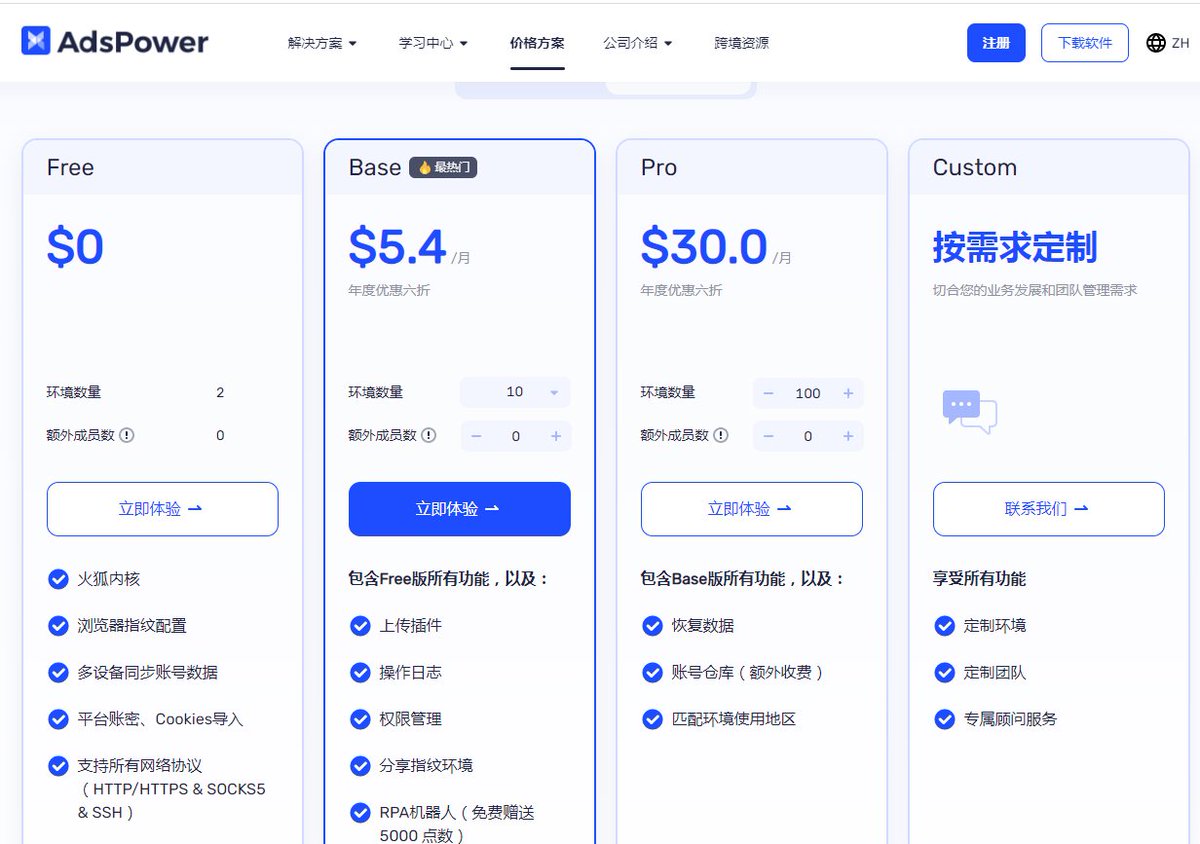The width and height of the screenshot is (1200, 844).
Task: Open the 公司介绍 dropdown menu
Action: [637, 43]
